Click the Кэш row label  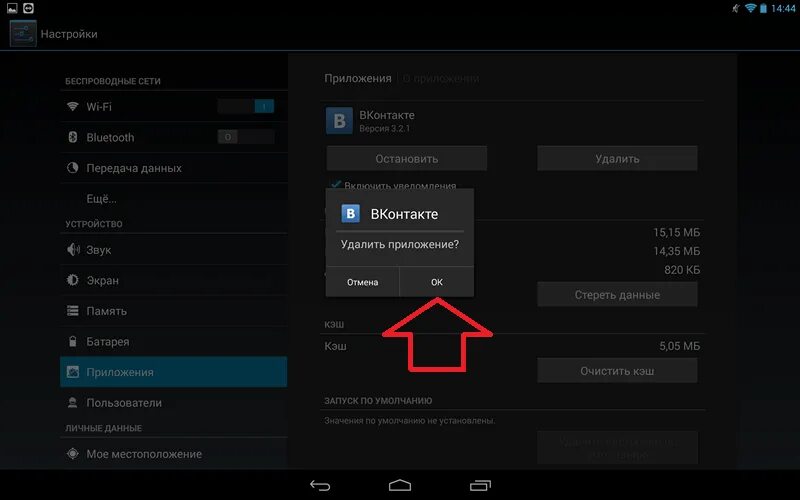click(x=335, y=346)
